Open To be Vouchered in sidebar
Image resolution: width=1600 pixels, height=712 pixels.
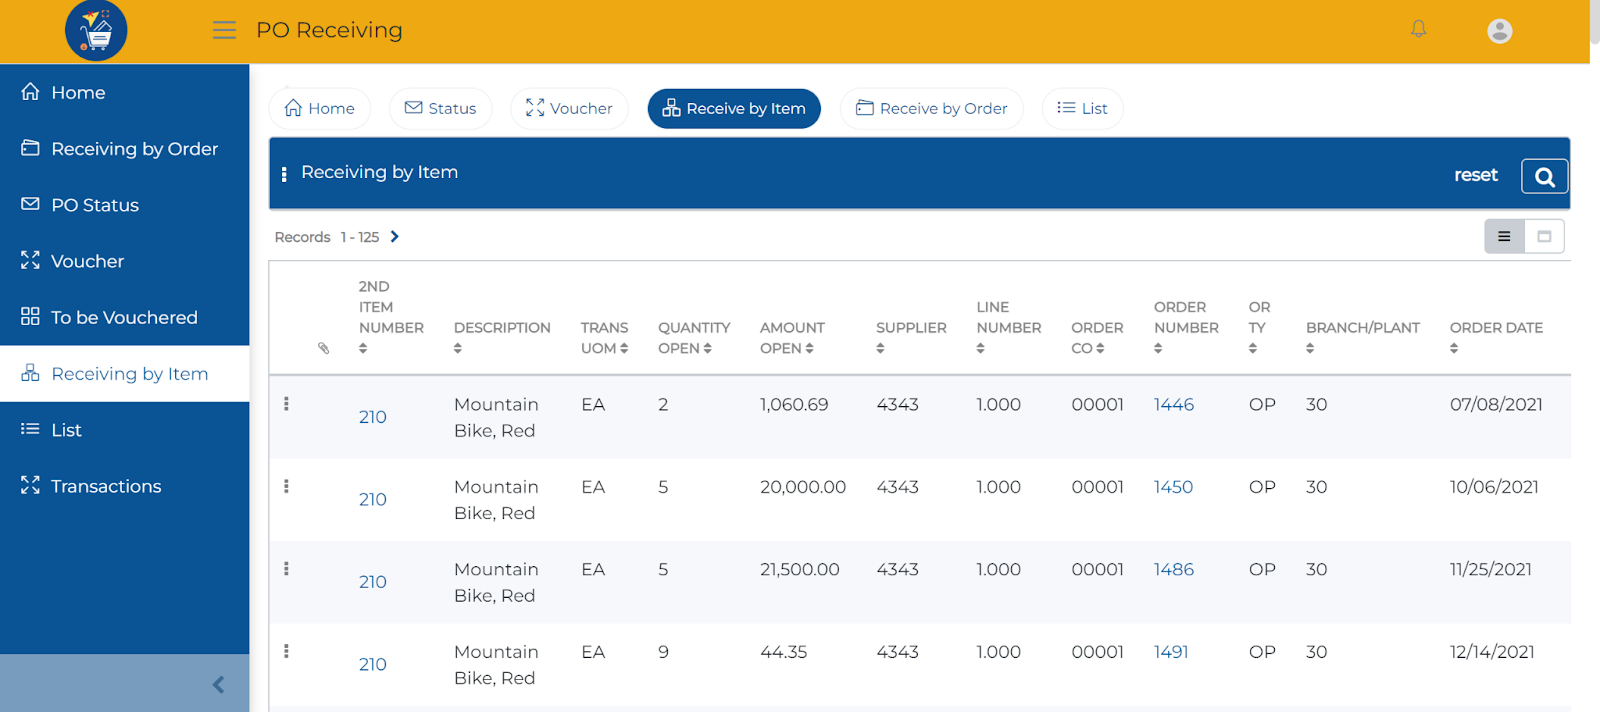pos(125,317)
